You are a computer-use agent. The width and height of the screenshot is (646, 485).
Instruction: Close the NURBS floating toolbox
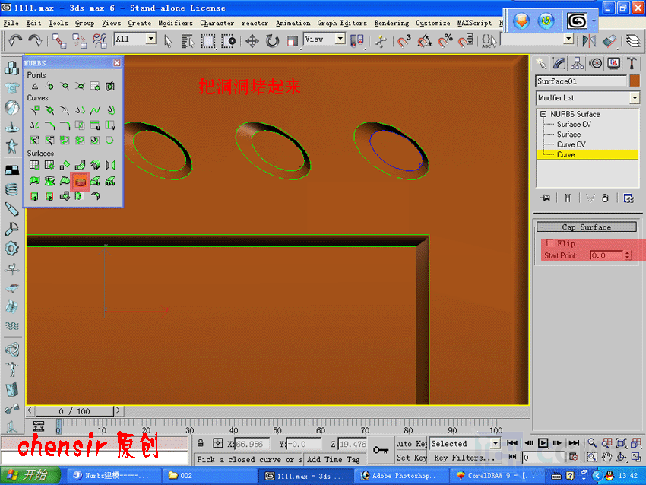click(x=117, y=63)
